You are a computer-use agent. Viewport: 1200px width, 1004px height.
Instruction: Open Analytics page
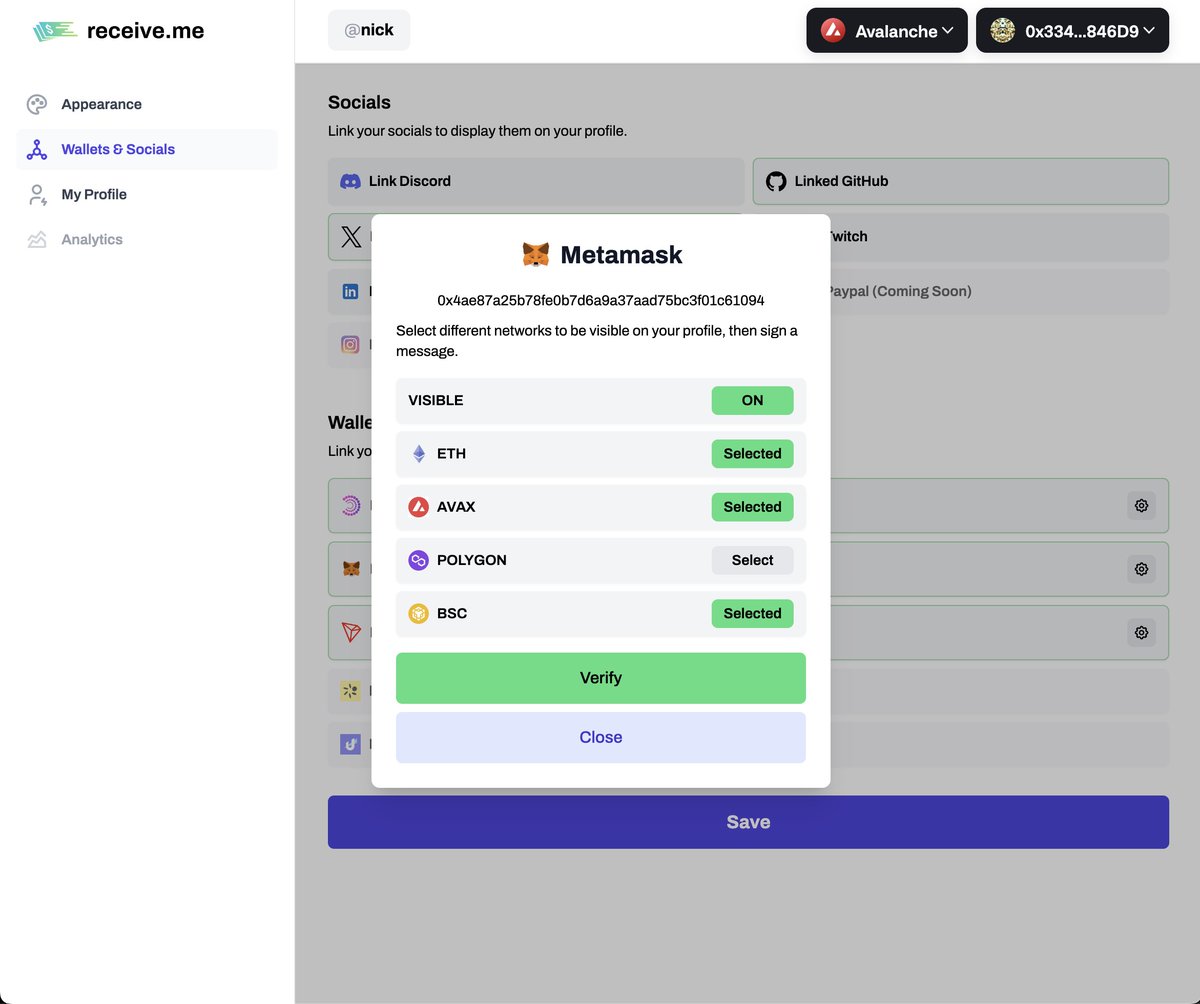click(x=147, y=239)
